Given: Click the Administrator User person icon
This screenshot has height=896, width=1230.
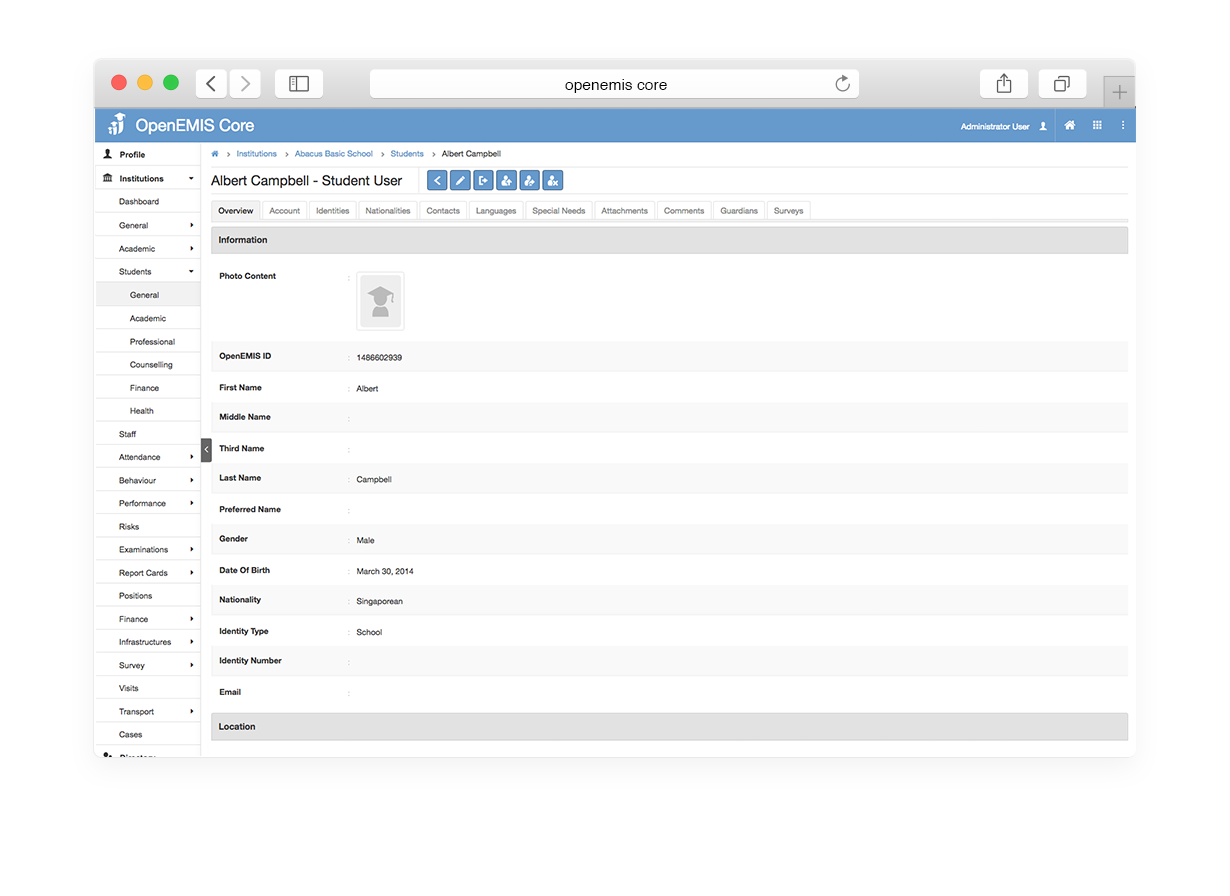Looking at the screenshot, I should click(x=1043, y=127).
